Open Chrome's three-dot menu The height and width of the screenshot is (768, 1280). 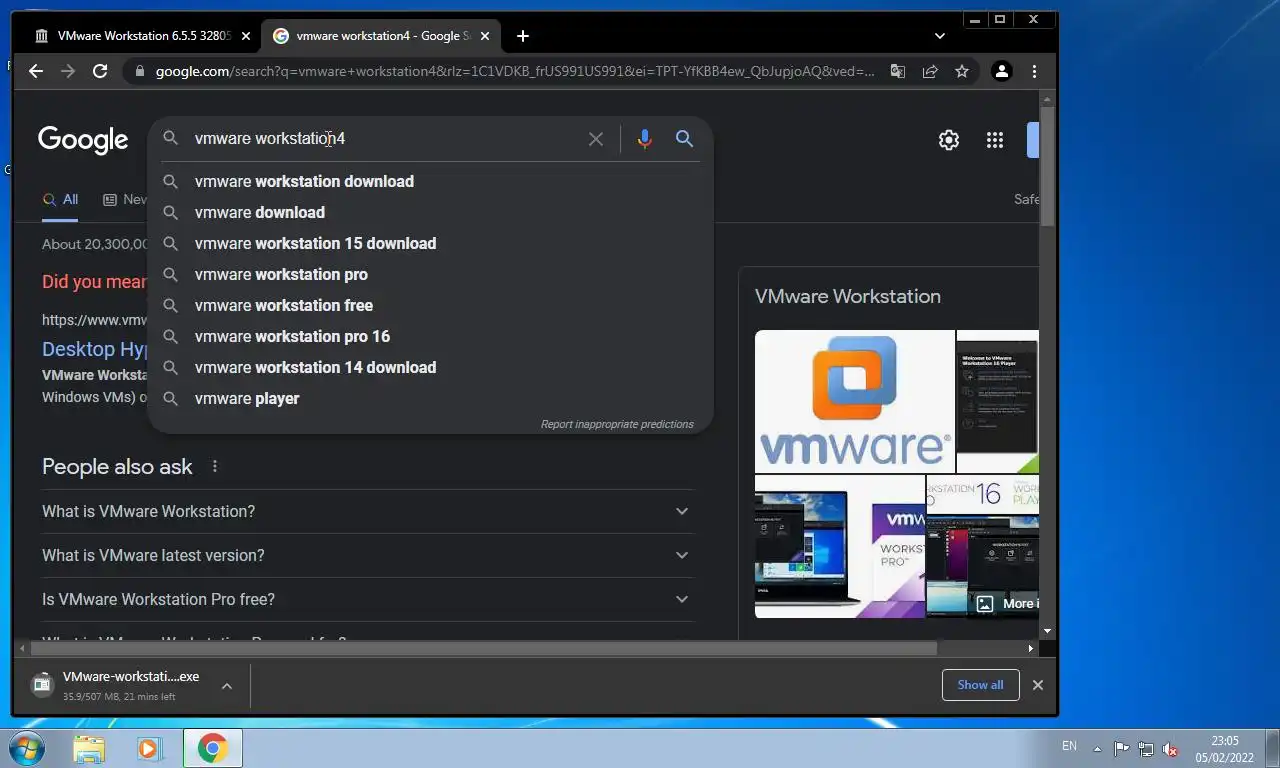[x=1034, y=71]
